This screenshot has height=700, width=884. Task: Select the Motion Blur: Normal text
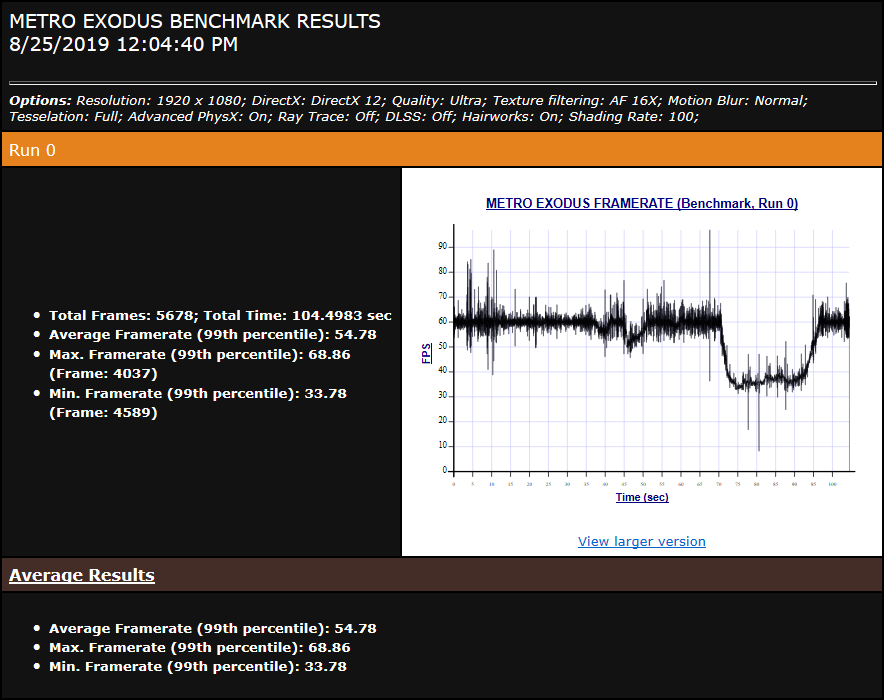(738, 101)
